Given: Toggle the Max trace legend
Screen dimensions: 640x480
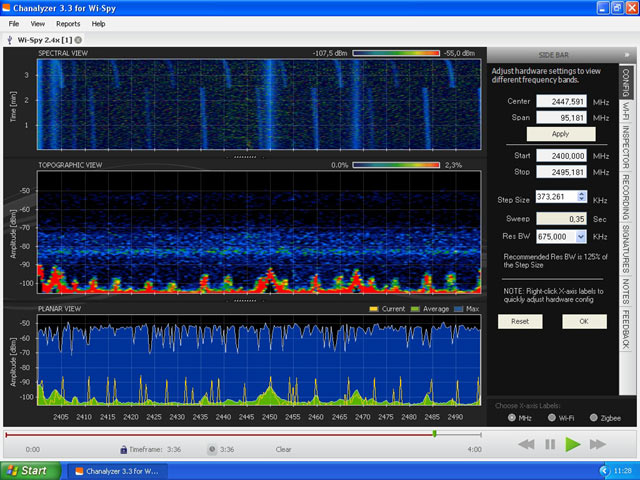Looking at the screenshot, I should click(x=467, y=309).
